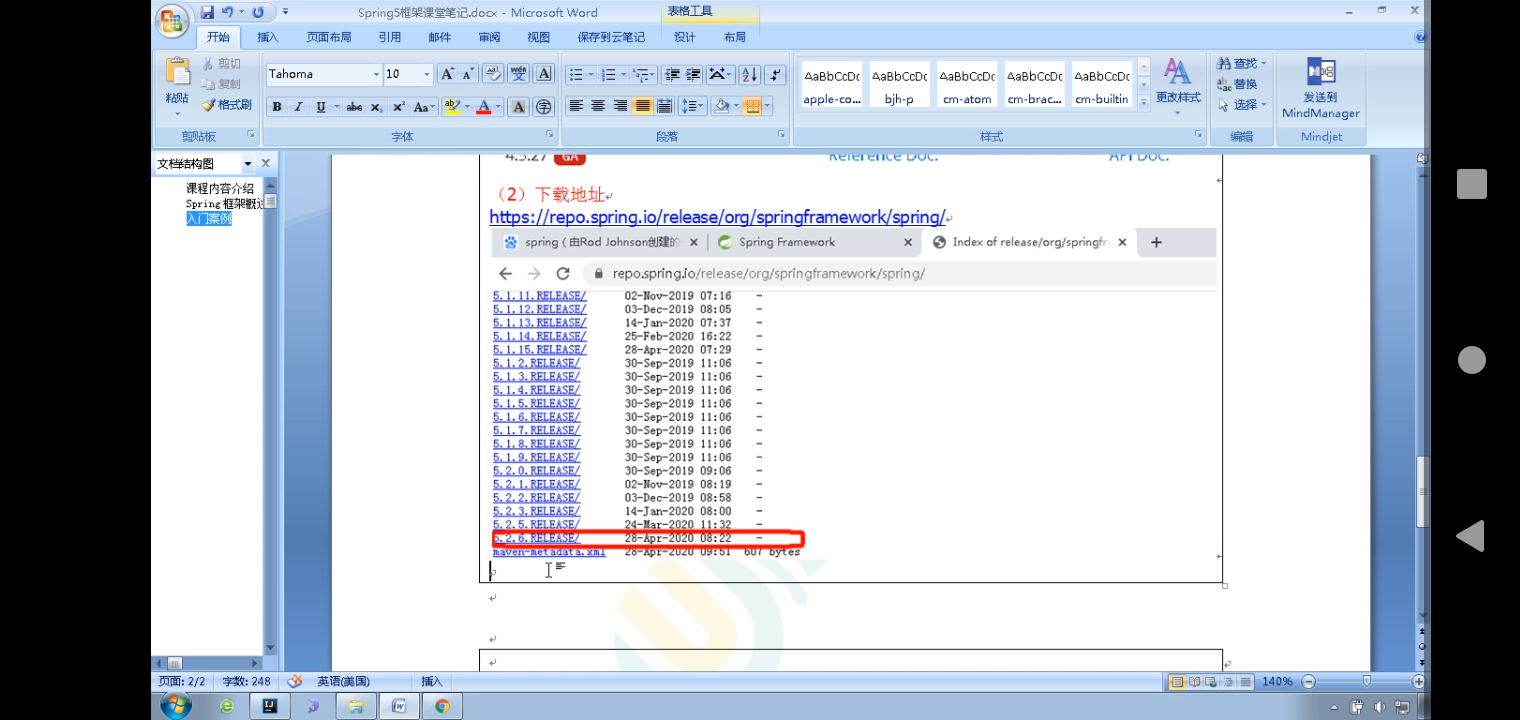Open the 引用 ribbon tab
This screenshot has height=720, width=1520.
[x=390, y=37]
